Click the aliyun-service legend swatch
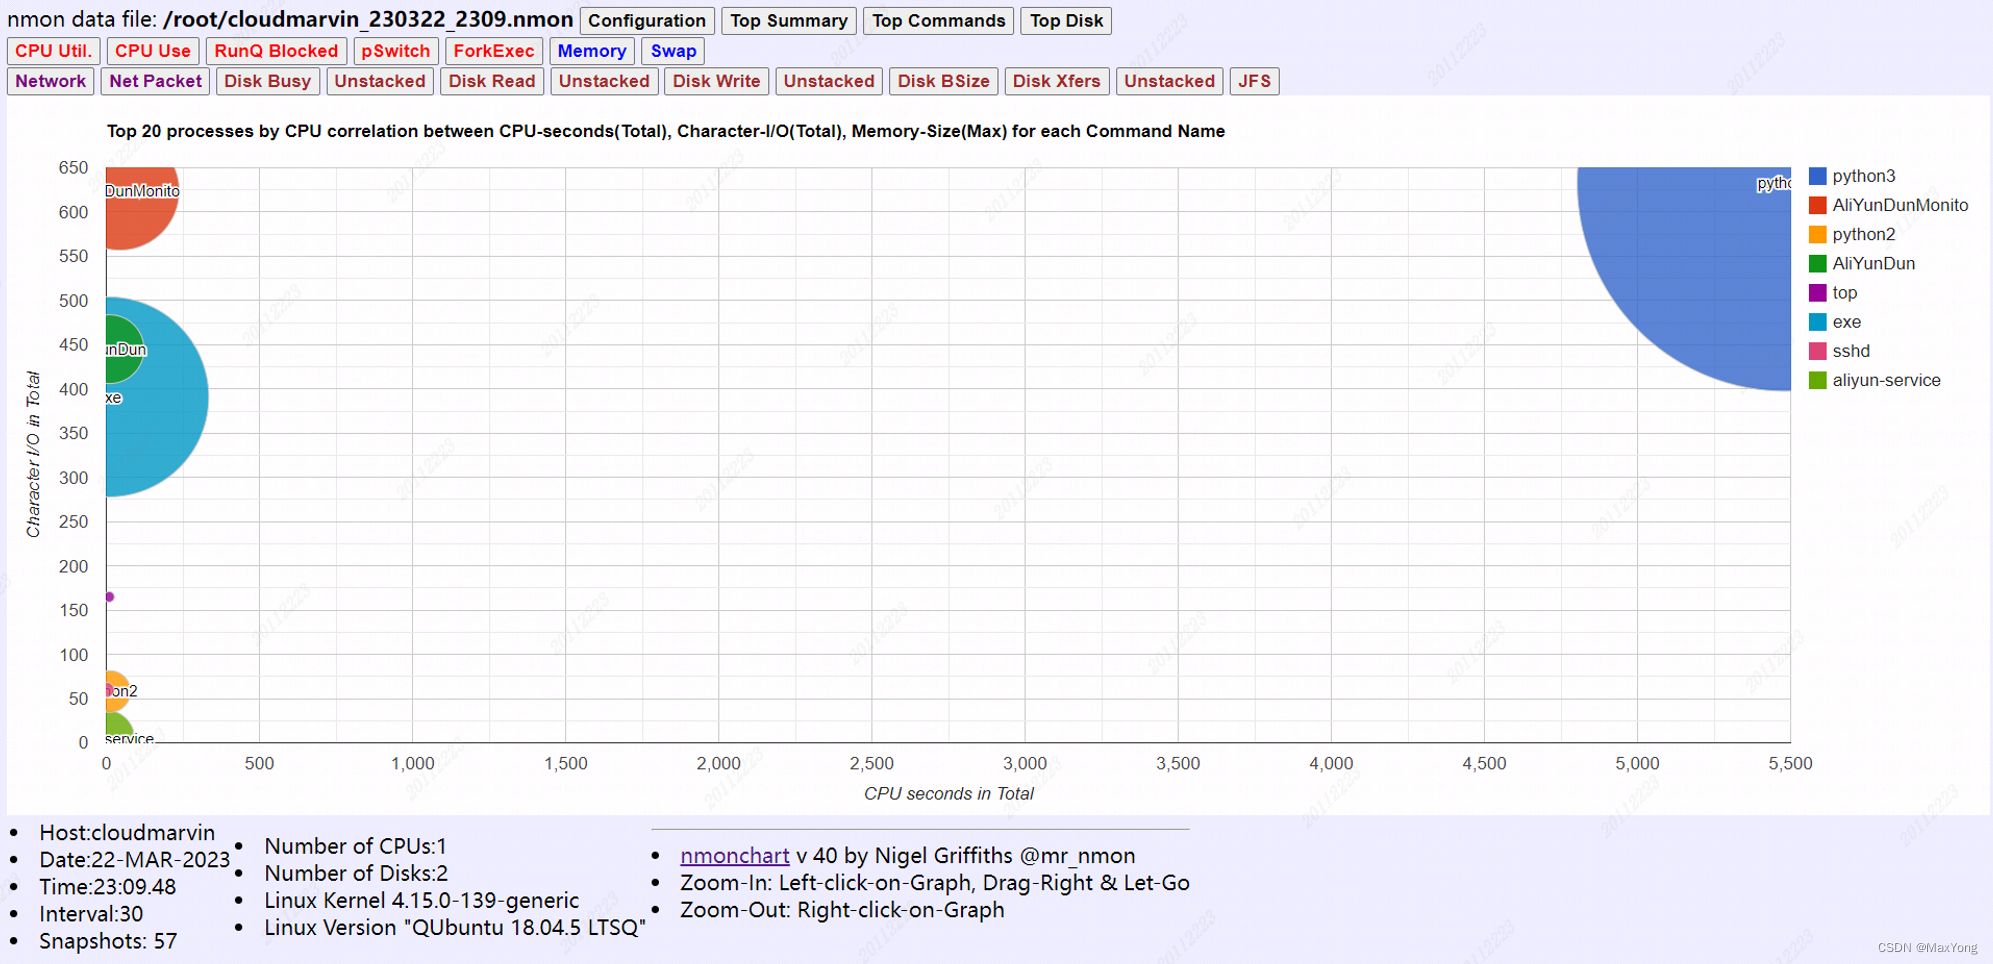This screenshot has height=964, width=1993. coord(1818,380)
